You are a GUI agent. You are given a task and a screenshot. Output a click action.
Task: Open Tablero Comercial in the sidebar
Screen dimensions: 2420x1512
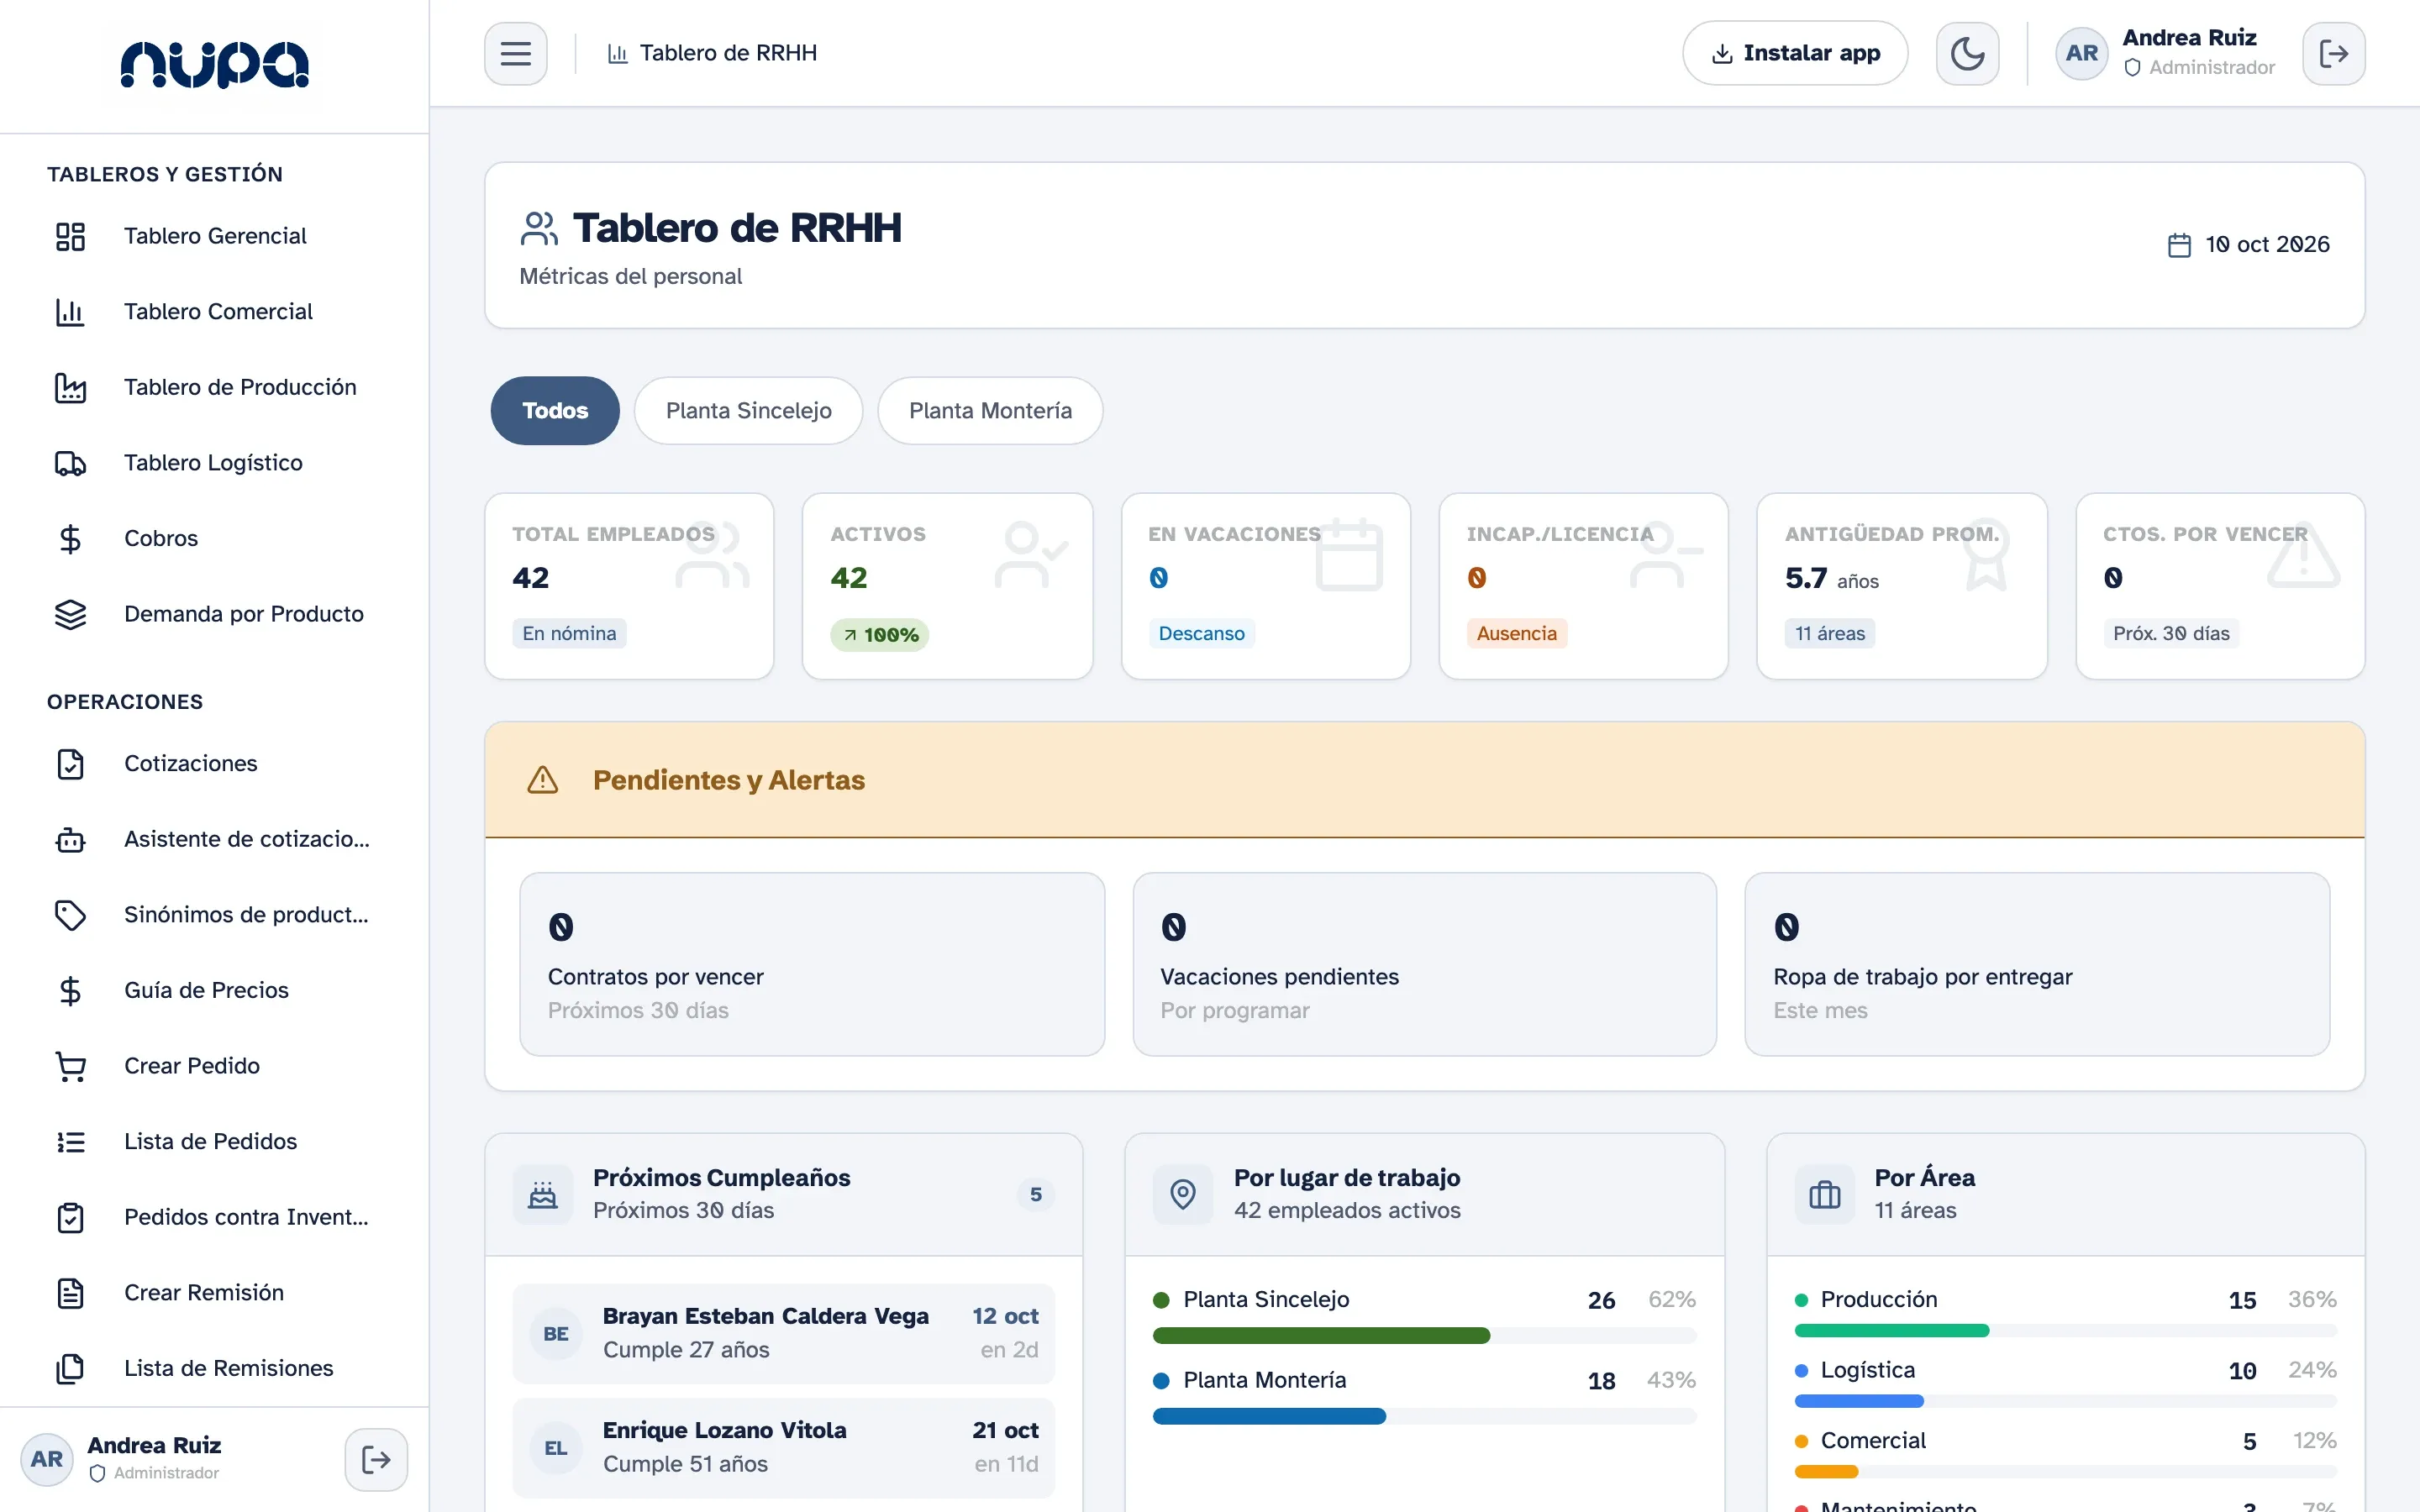coord(214,312)
